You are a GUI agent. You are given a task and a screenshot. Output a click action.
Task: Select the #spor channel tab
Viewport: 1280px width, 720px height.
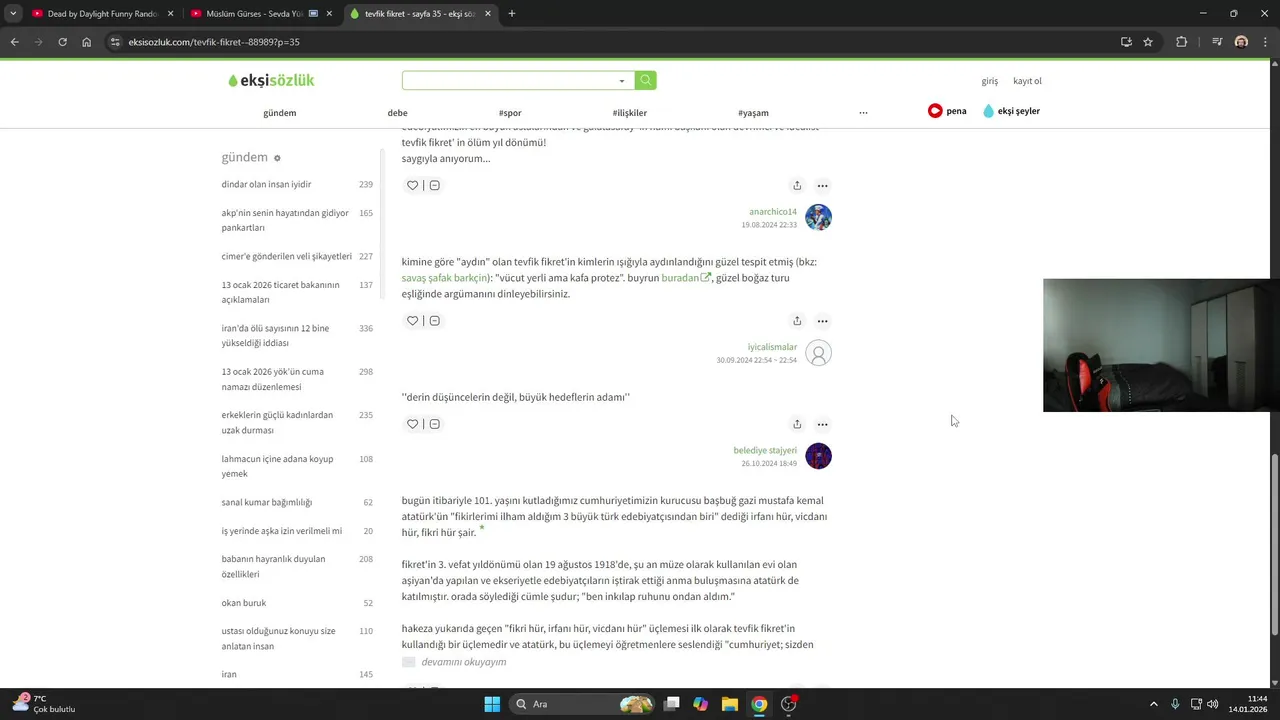[x=510, y=113]
